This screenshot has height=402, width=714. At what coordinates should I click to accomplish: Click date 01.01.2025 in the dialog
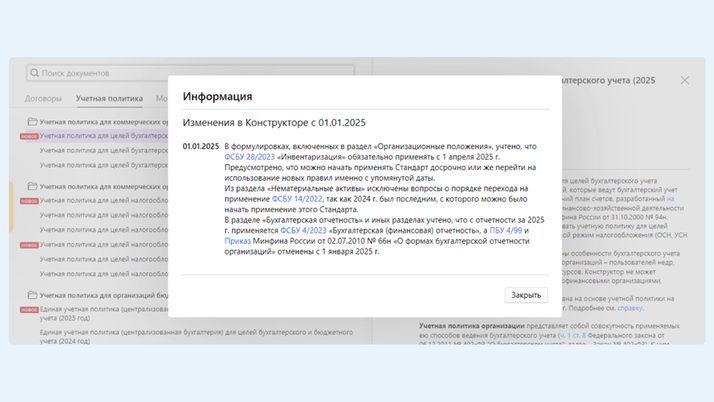[201, 146]
